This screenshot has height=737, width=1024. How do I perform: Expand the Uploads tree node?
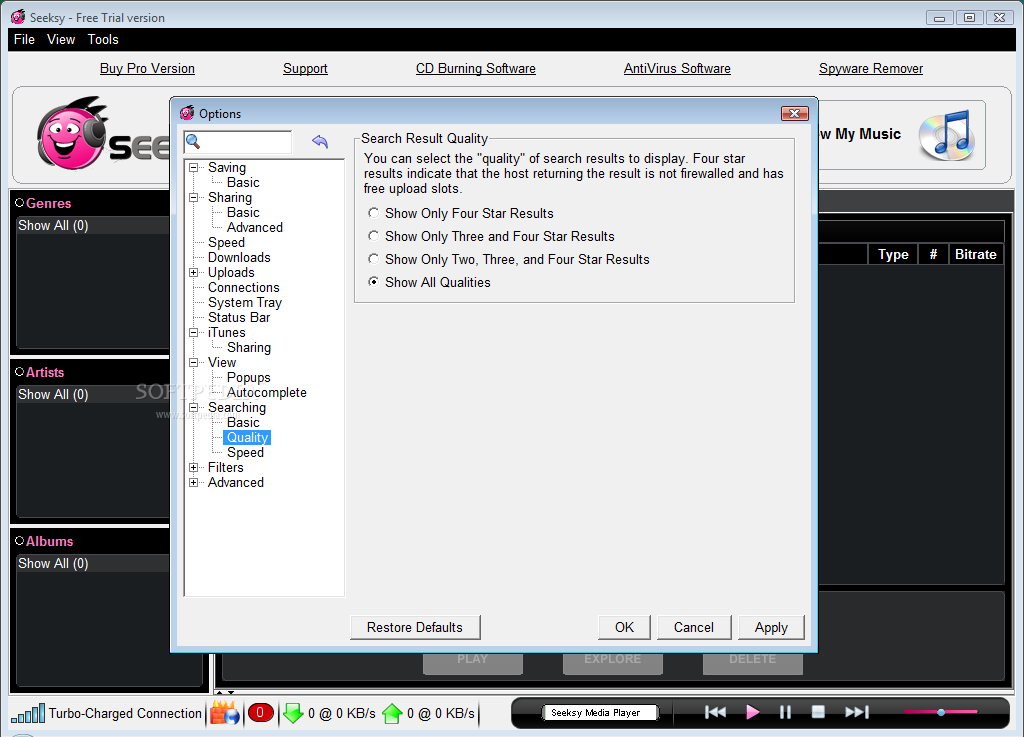coord(193,273)
